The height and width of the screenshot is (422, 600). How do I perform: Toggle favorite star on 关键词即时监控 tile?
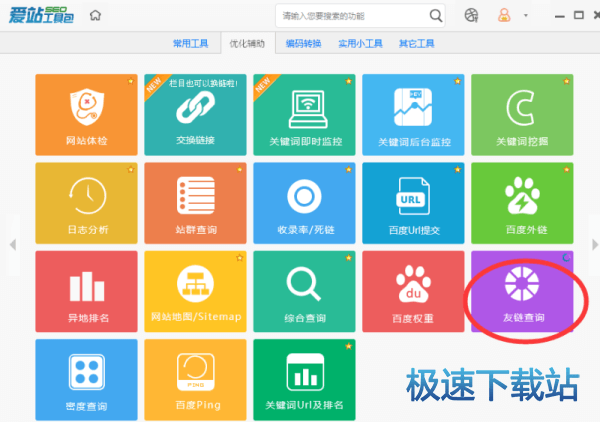coord(349,81)
